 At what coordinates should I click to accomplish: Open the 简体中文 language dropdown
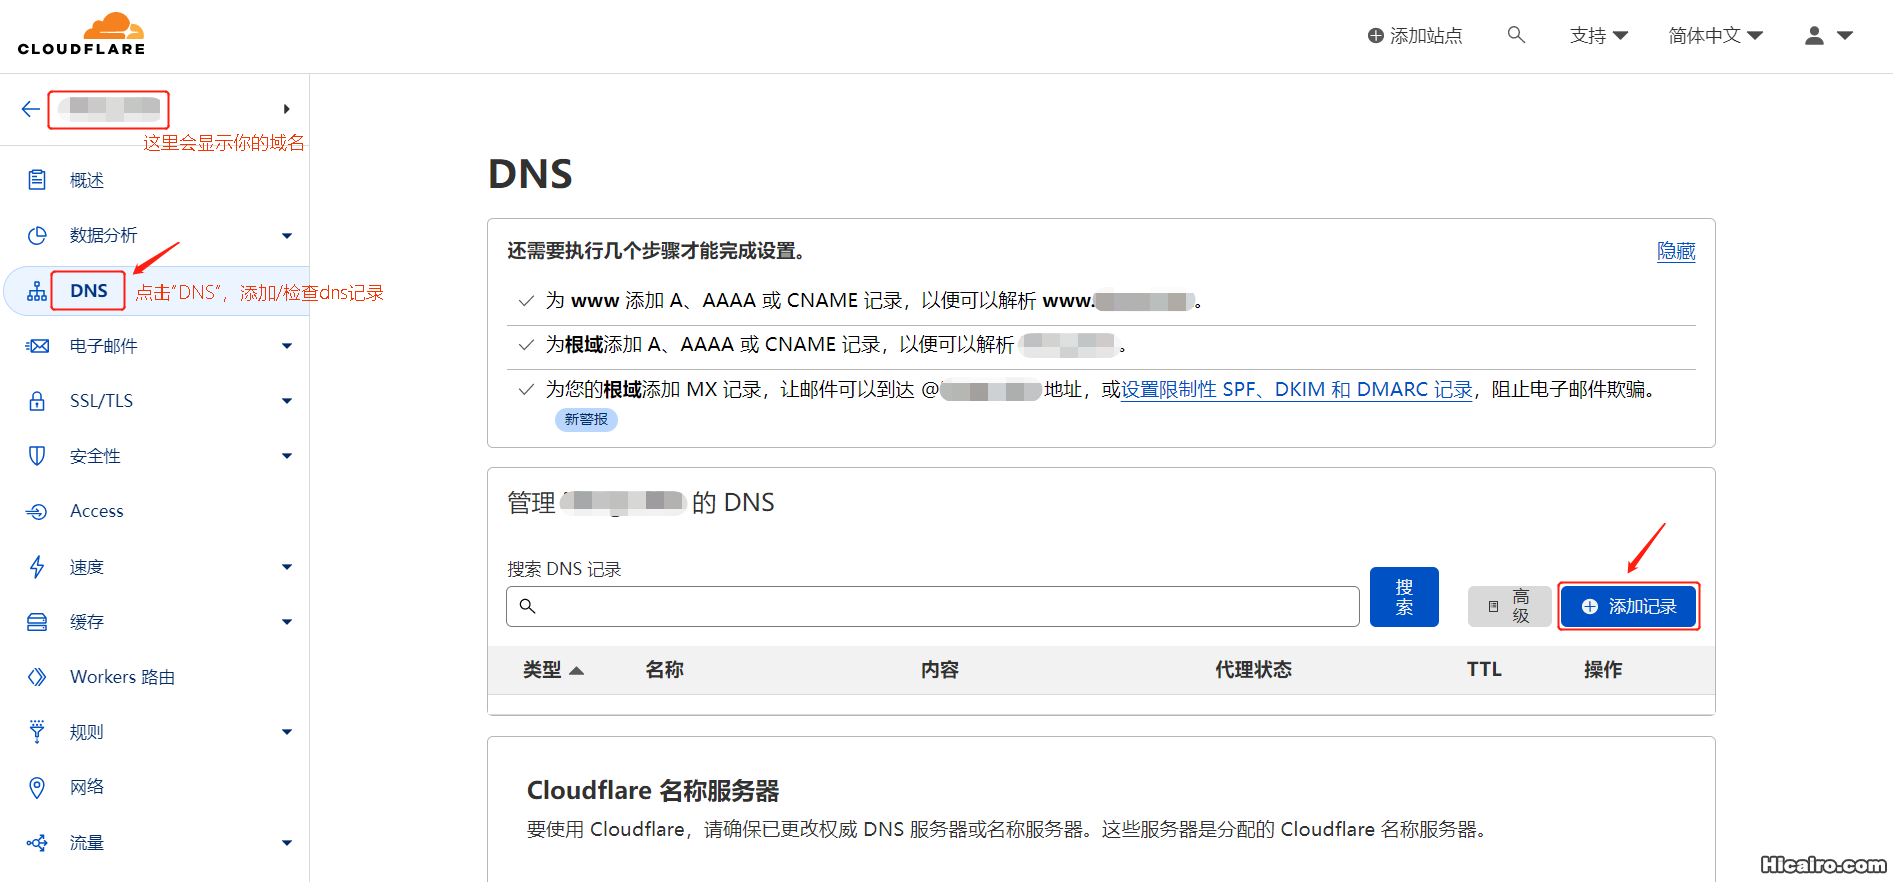1715,36
